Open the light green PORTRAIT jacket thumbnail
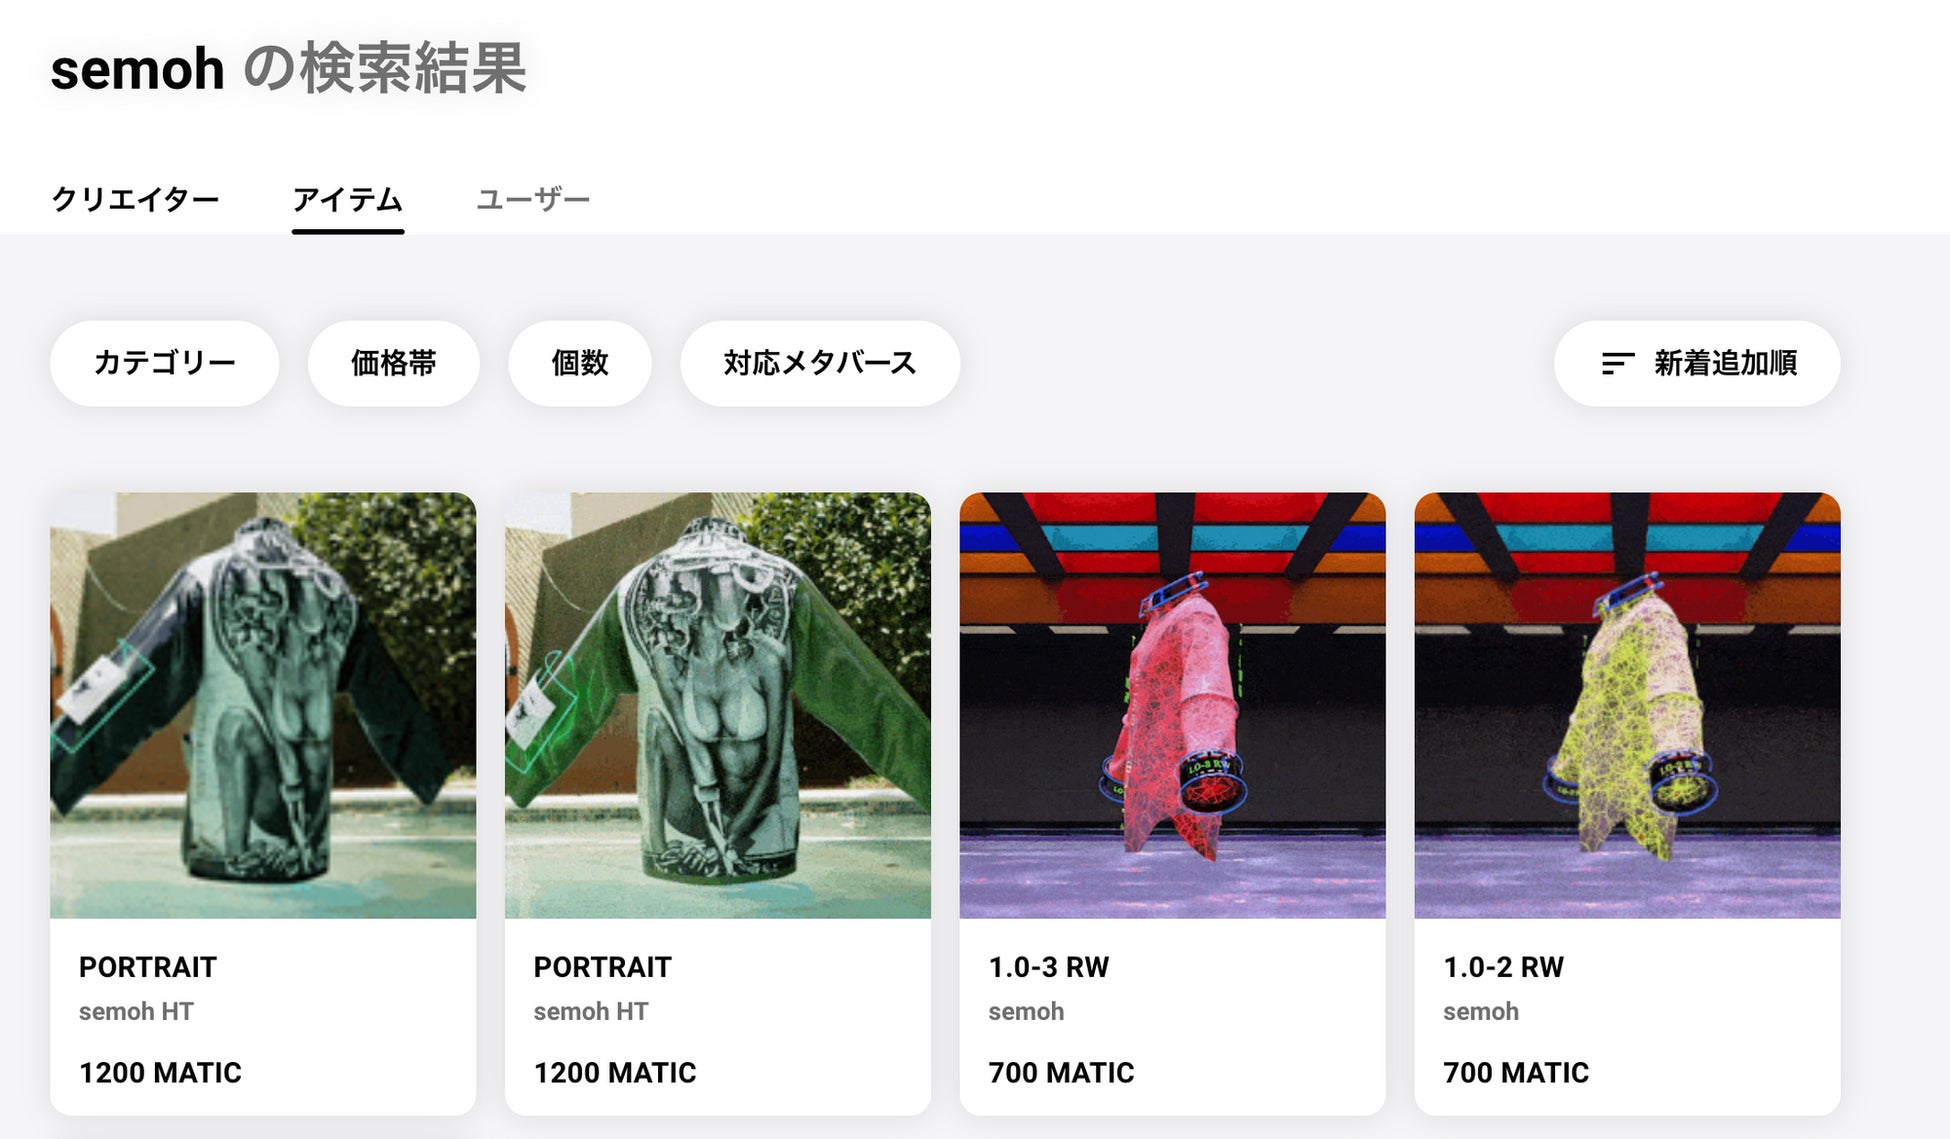Screen dimensions: 1950x1139 coord(718,705)
